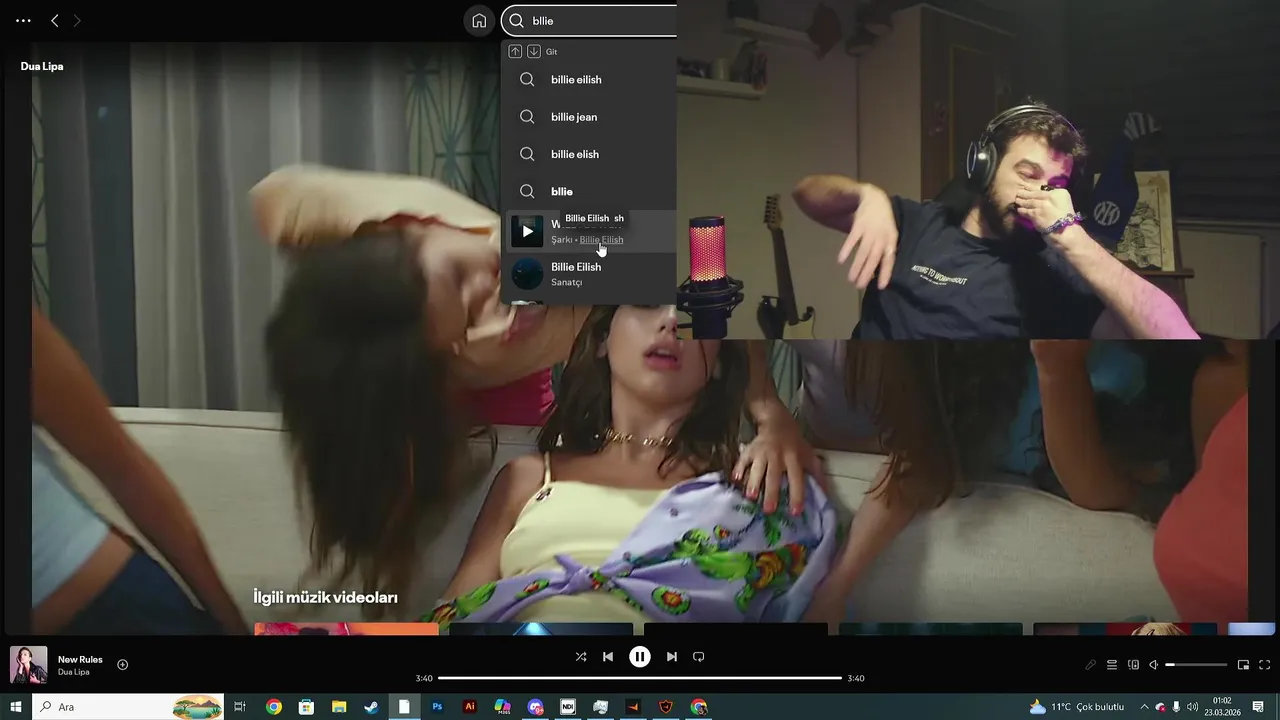1280x720 pixels.
Task: Open the '11°C Çok bulutlu' weather widget
Action: click(x=1077, y=707)
